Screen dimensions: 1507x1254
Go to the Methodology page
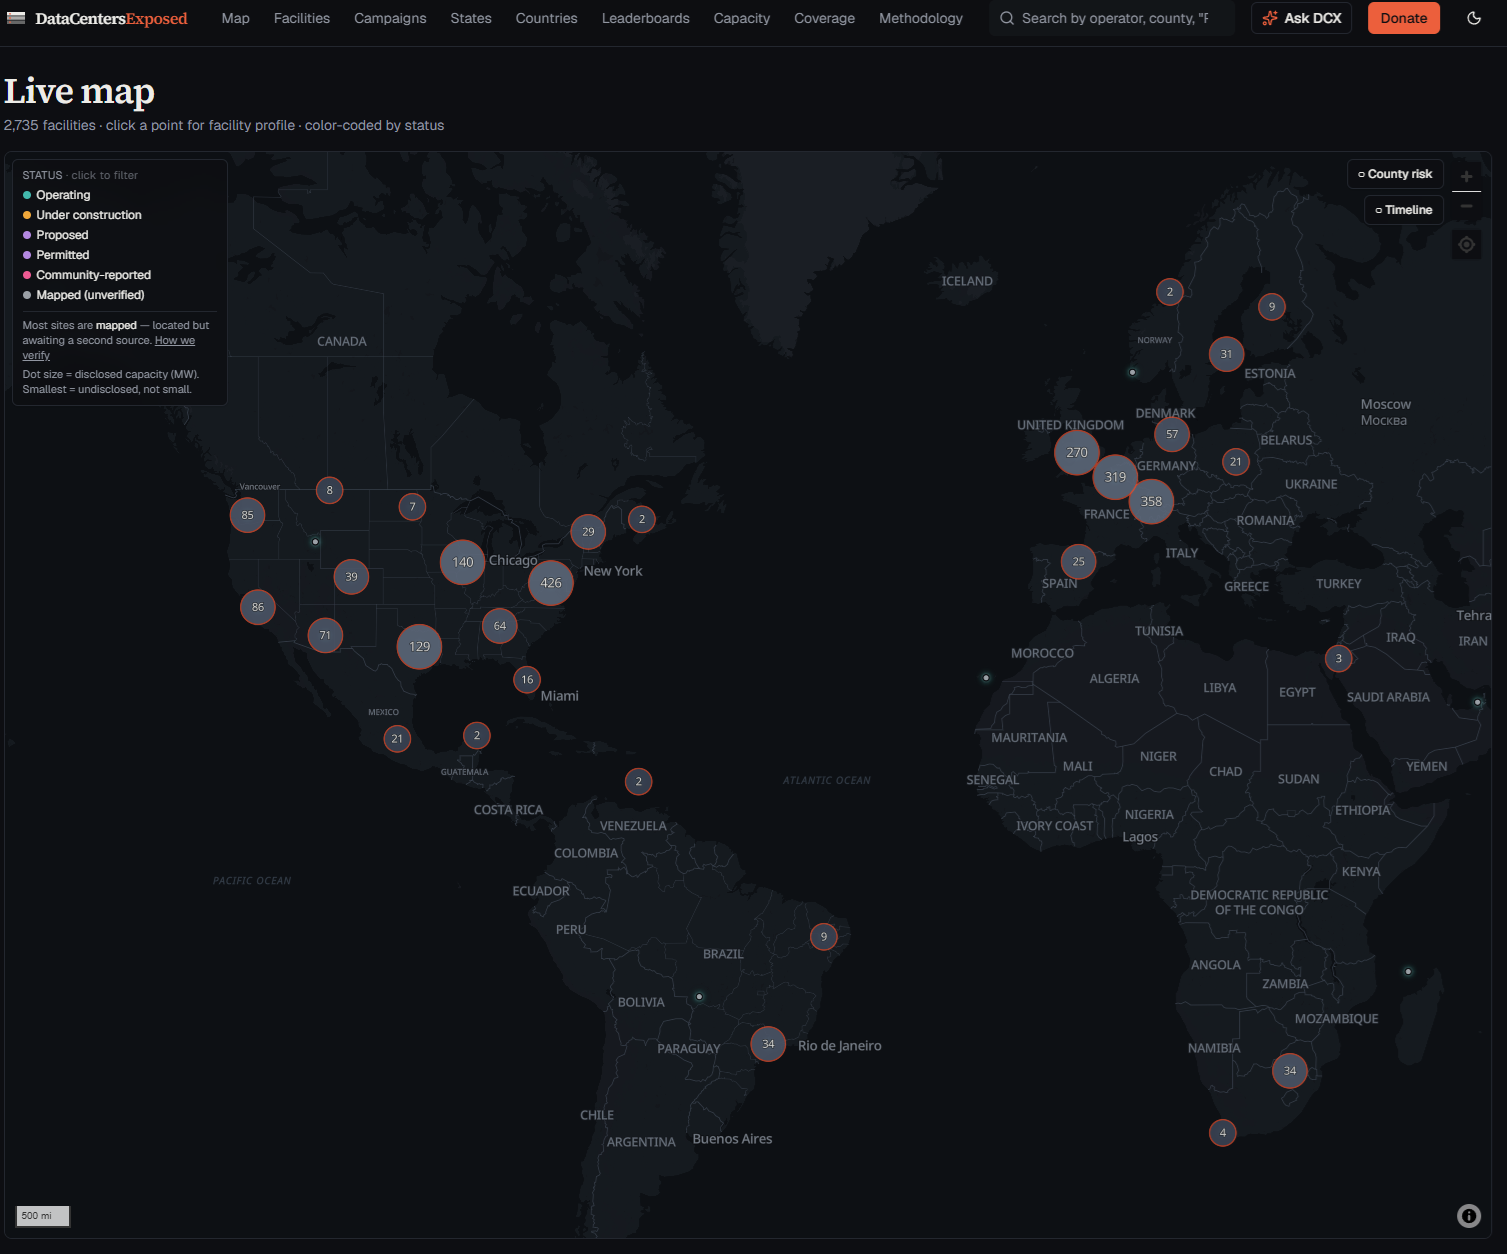pos(921,18)
